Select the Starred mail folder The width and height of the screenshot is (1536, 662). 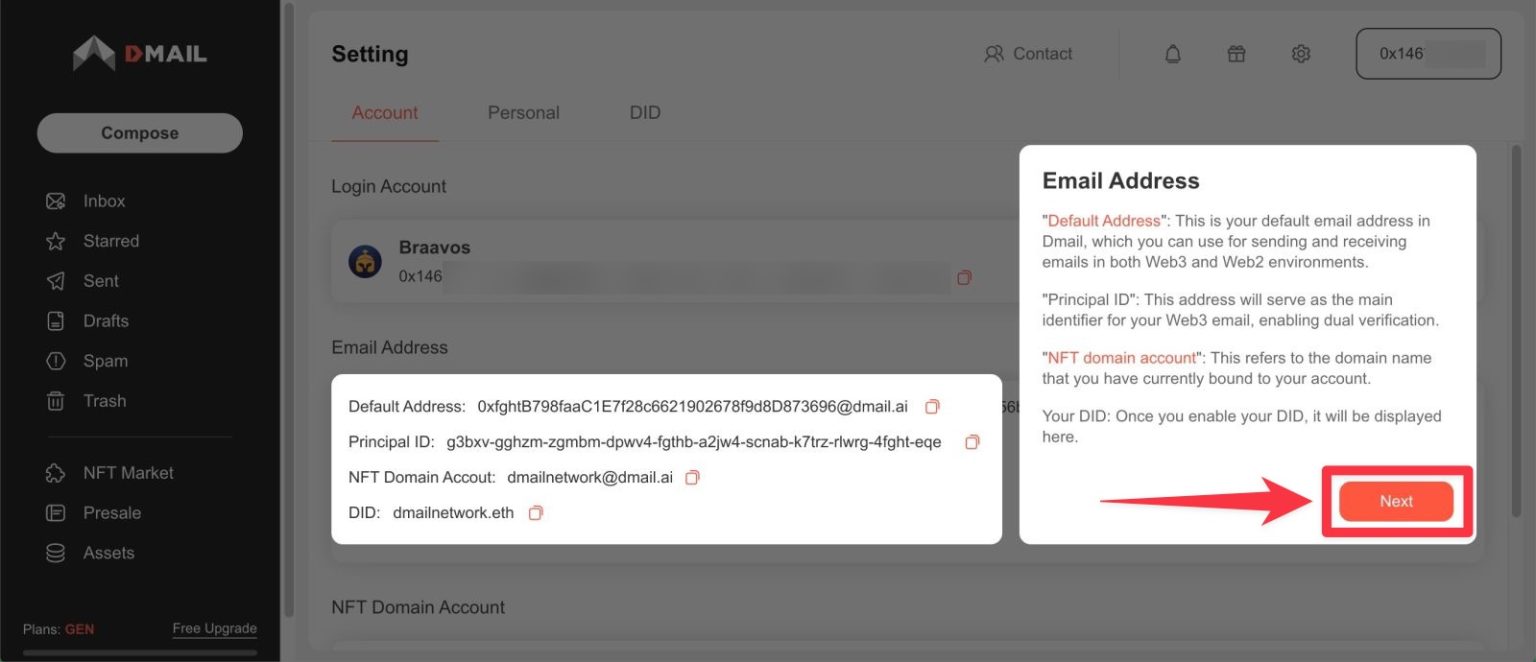[111, 240]
